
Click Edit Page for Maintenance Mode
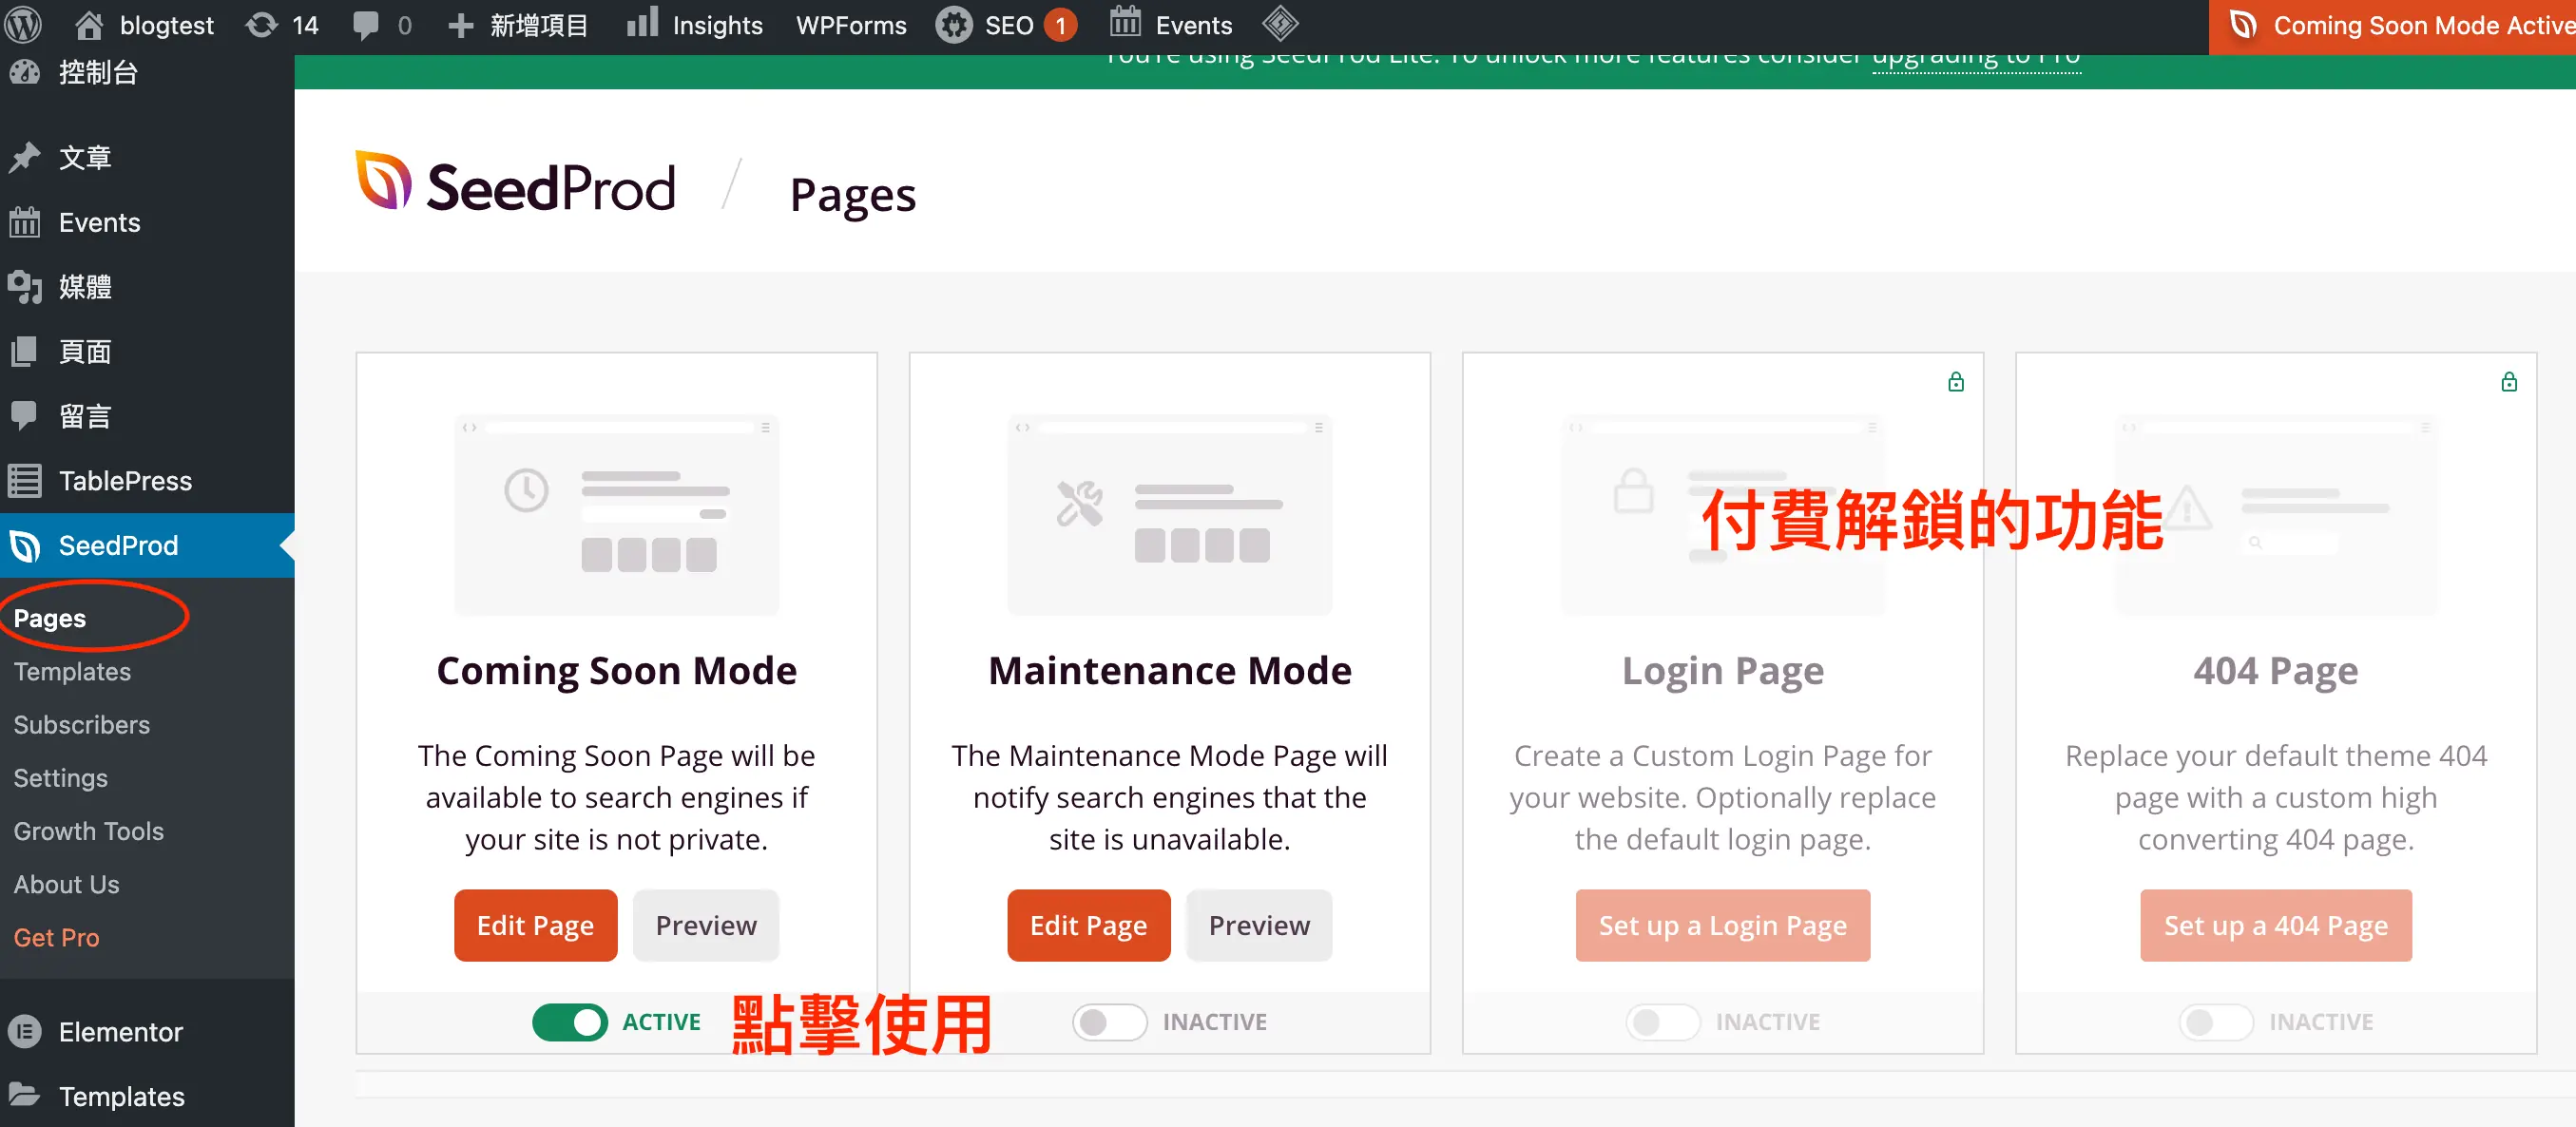1089,925
